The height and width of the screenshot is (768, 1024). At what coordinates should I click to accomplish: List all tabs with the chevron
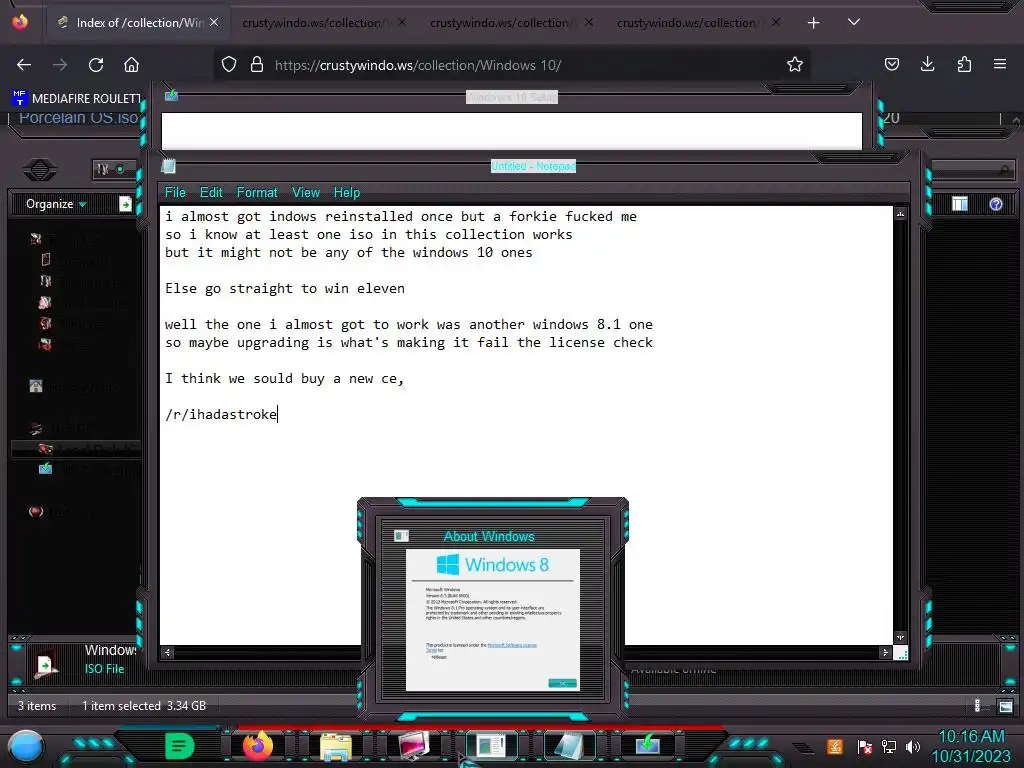coord(854,22)
